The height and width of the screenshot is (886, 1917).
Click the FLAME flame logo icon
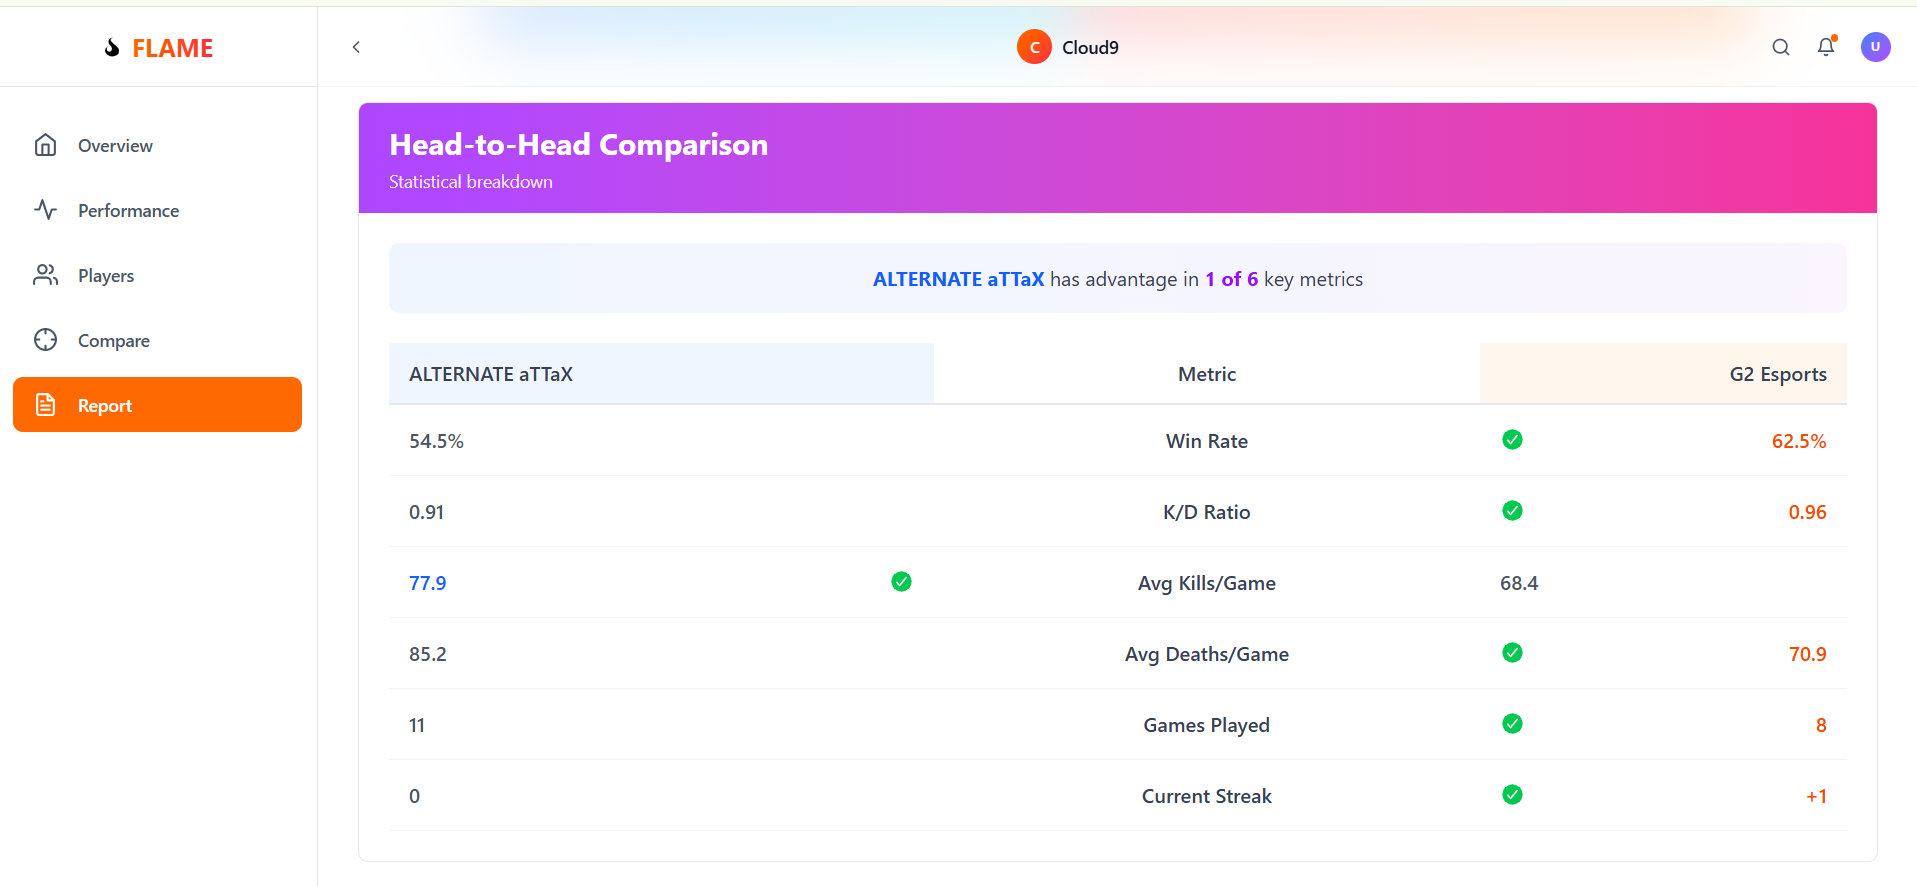pyautogui.click(x=112, y=48)
